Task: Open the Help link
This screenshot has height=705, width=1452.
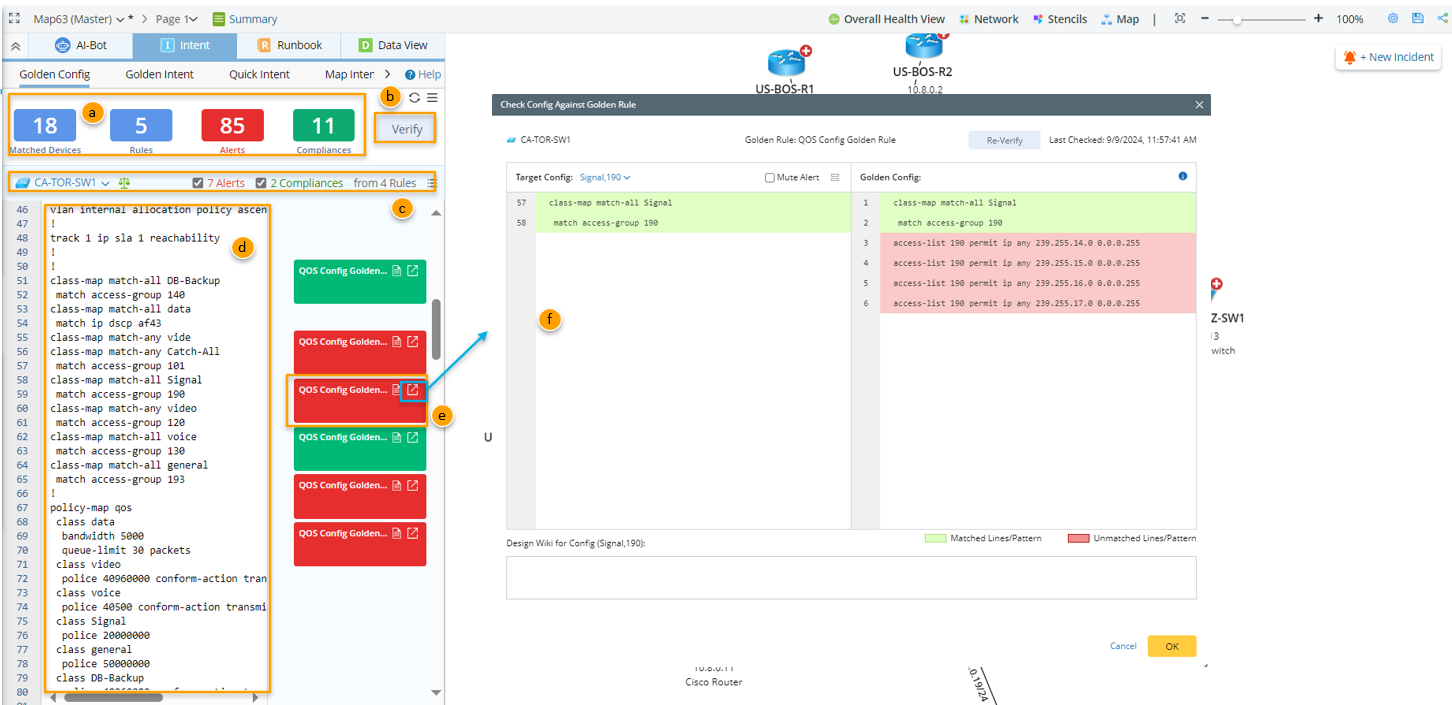Action: [x=423, y=74]
